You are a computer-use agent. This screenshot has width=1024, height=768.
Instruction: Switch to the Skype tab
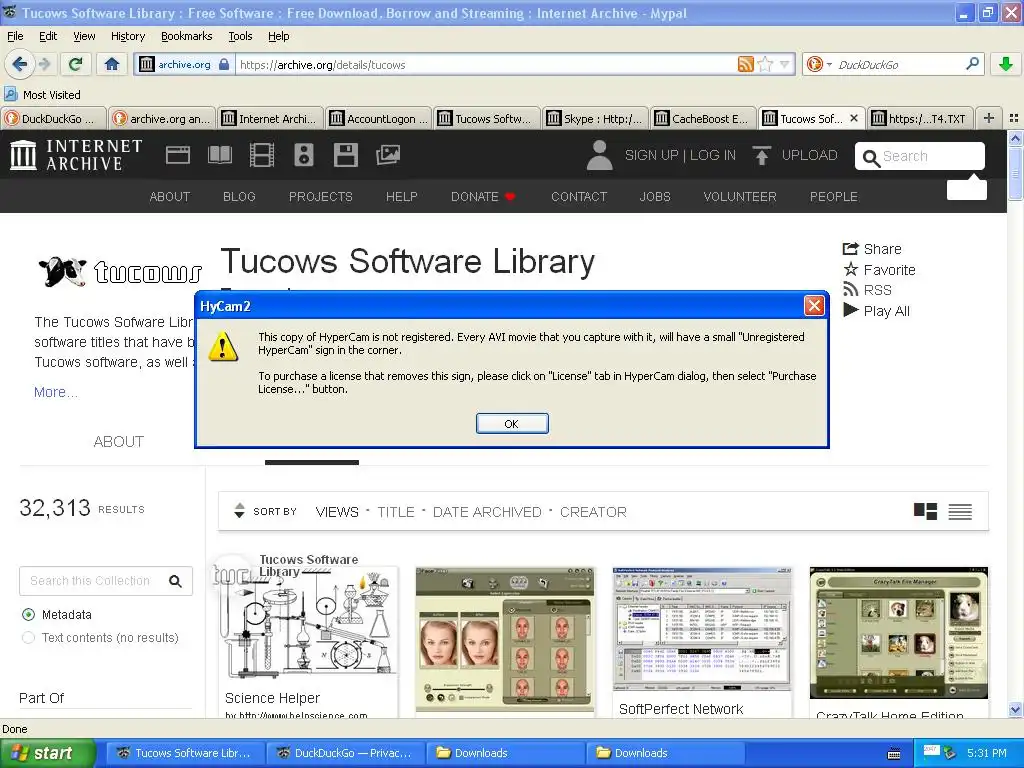(596, 118)
